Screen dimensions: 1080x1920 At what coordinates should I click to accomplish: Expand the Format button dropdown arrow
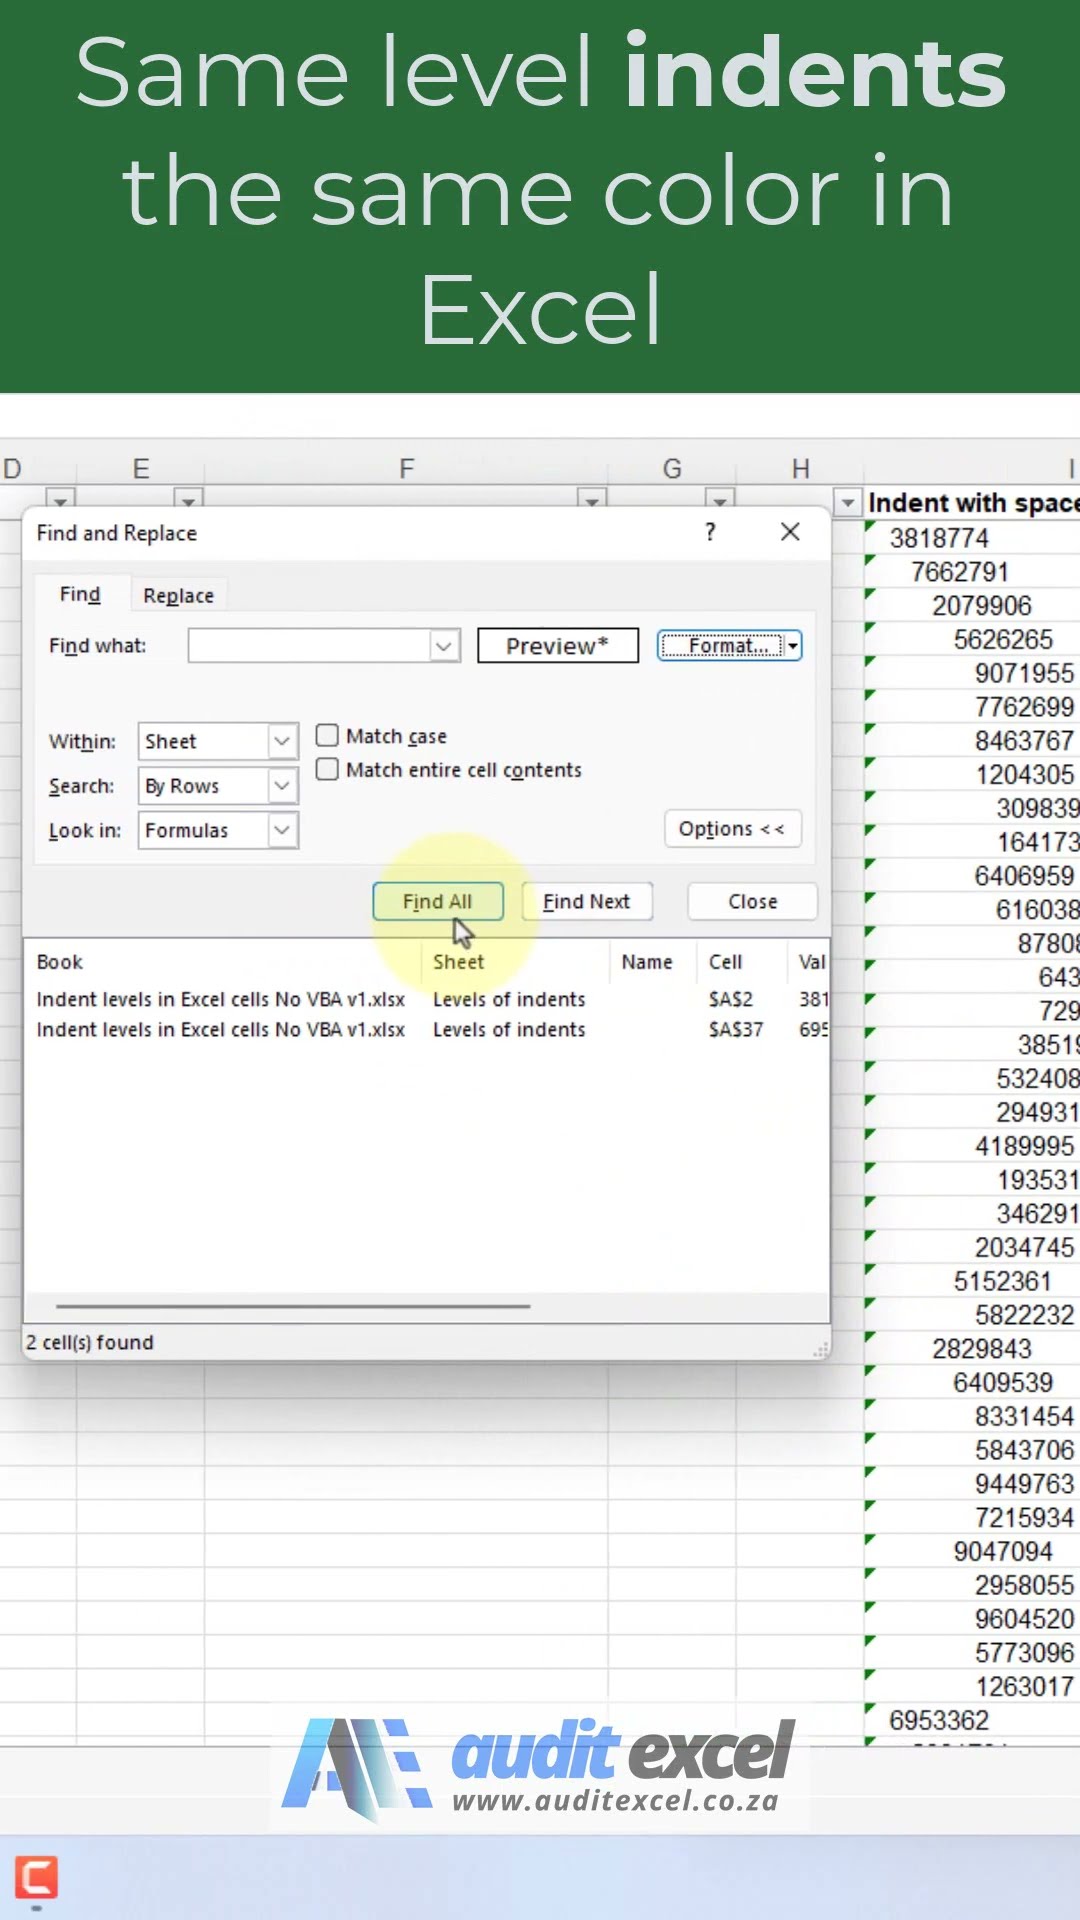click(x=794, y=646)
